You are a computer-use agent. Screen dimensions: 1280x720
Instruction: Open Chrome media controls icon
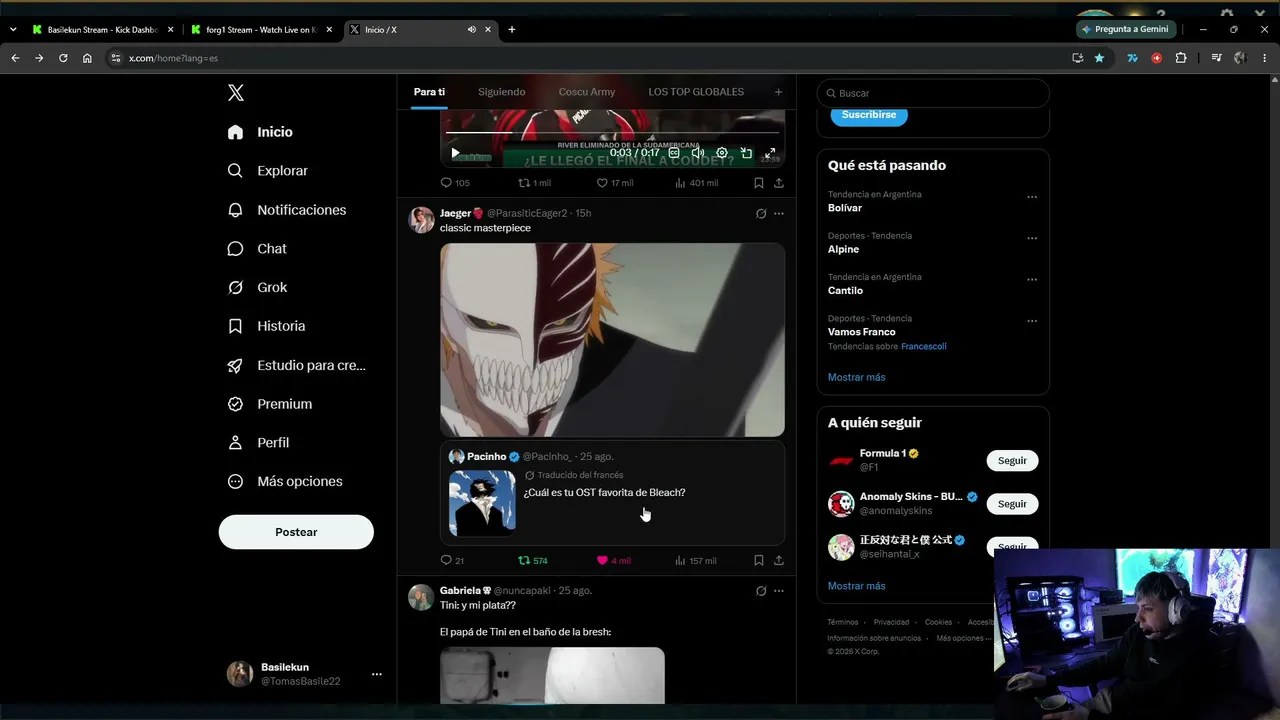click(1216, 58)
